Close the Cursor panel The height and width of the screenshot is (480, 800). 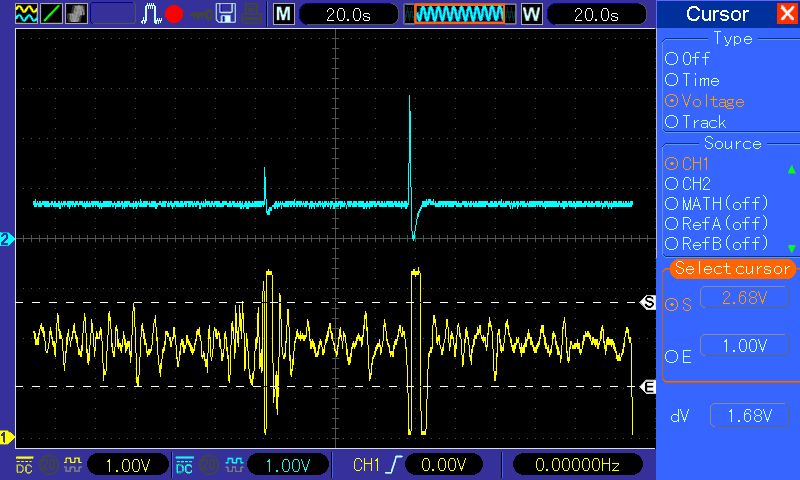click(x=787, y=14)
